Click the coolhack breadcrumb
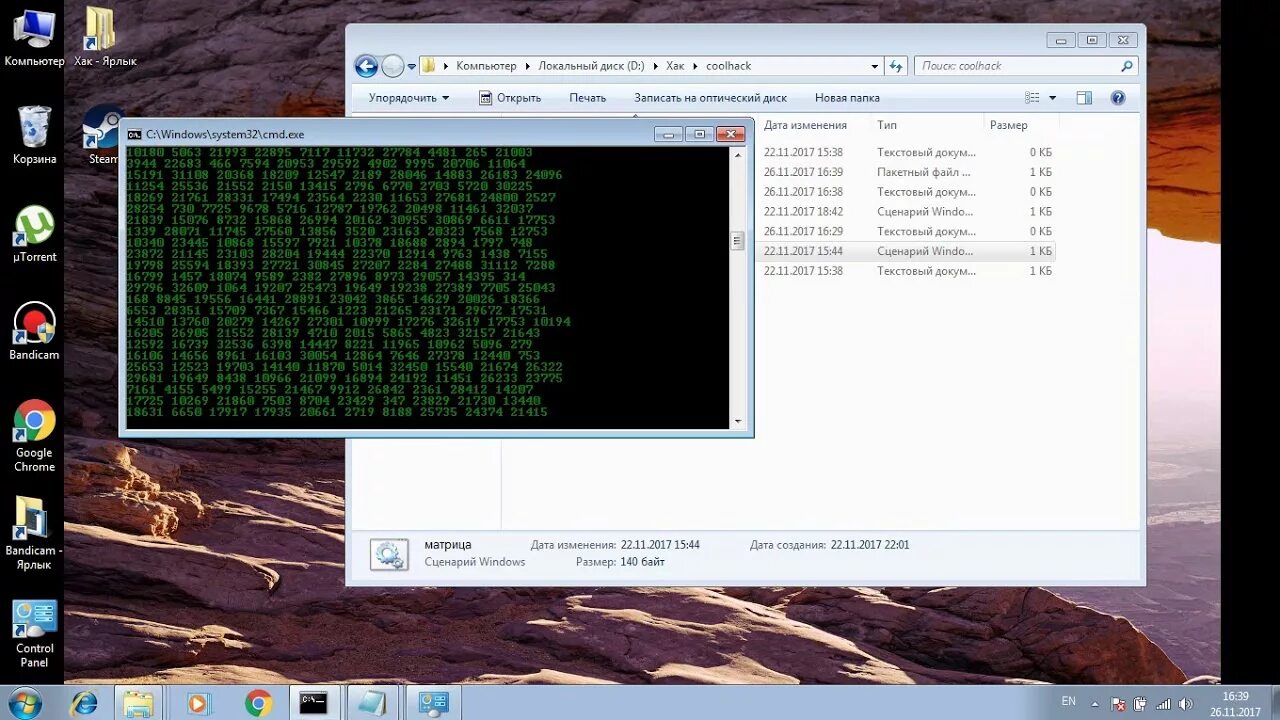 click(728, 66)
